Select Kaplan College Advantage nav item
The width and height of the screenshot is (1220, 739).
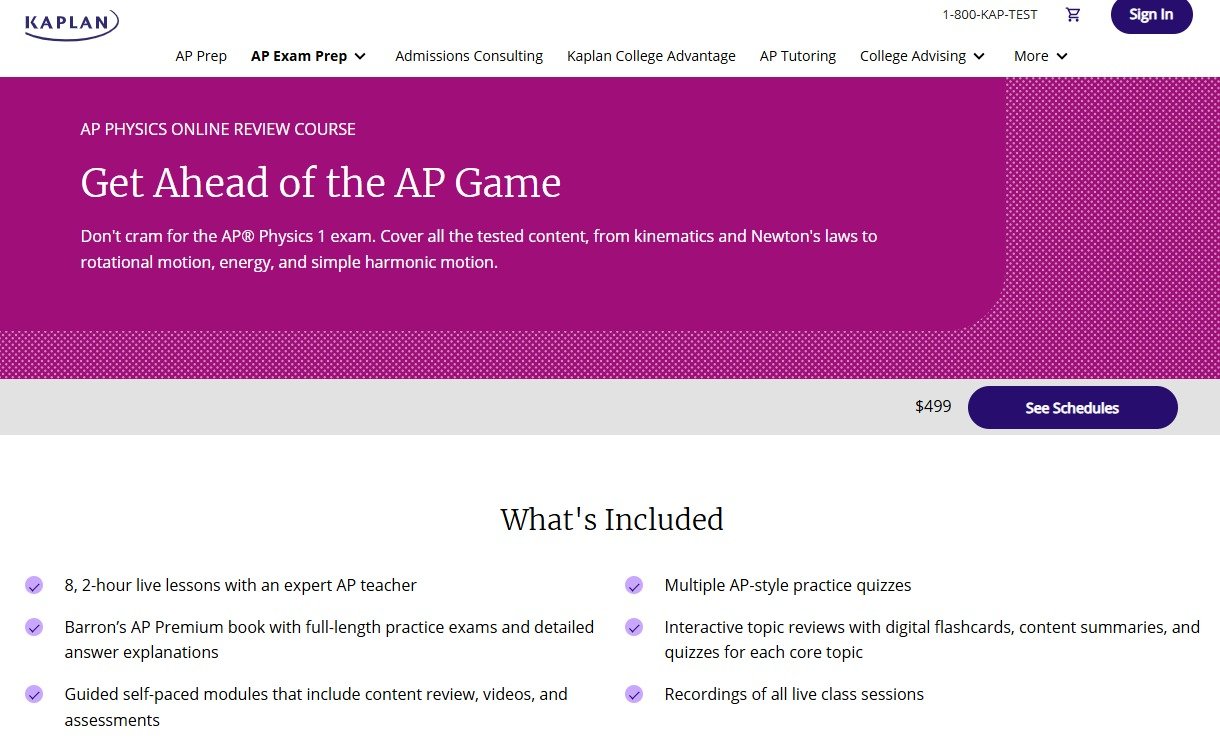(x=651, y=56)
